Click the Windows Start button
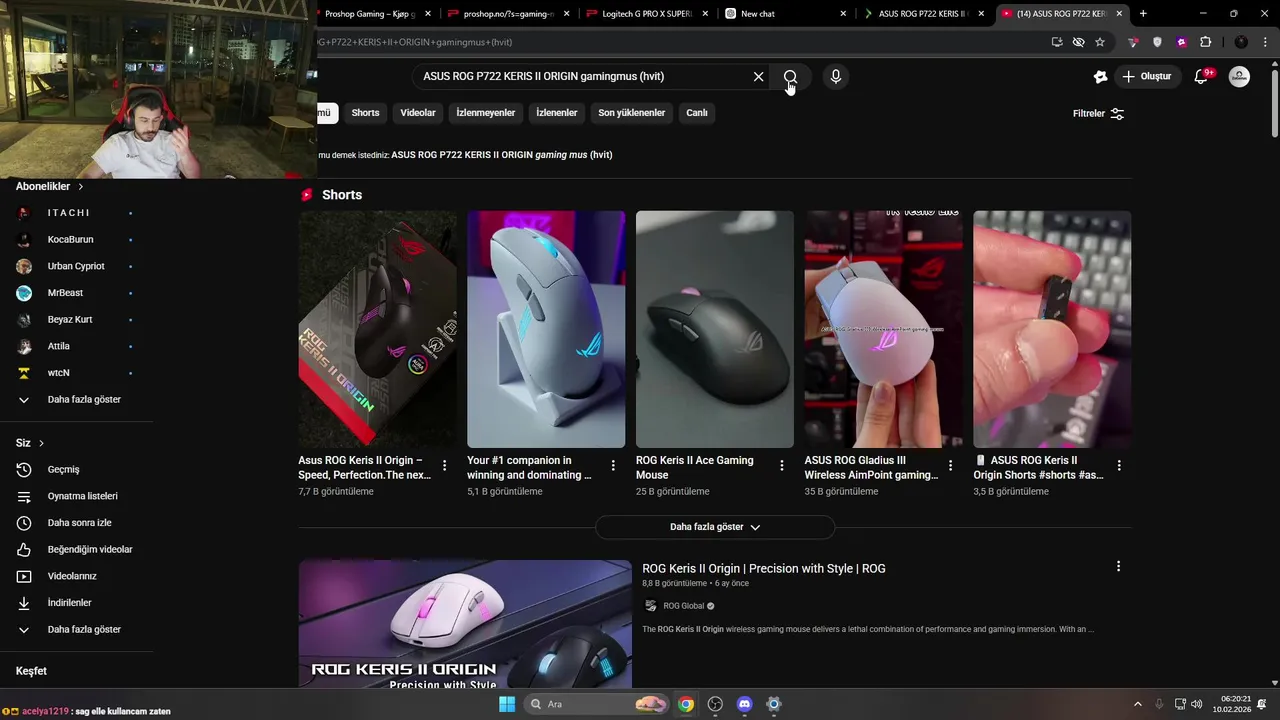Screen dimensions: 1280x720 tap(507, 704)
